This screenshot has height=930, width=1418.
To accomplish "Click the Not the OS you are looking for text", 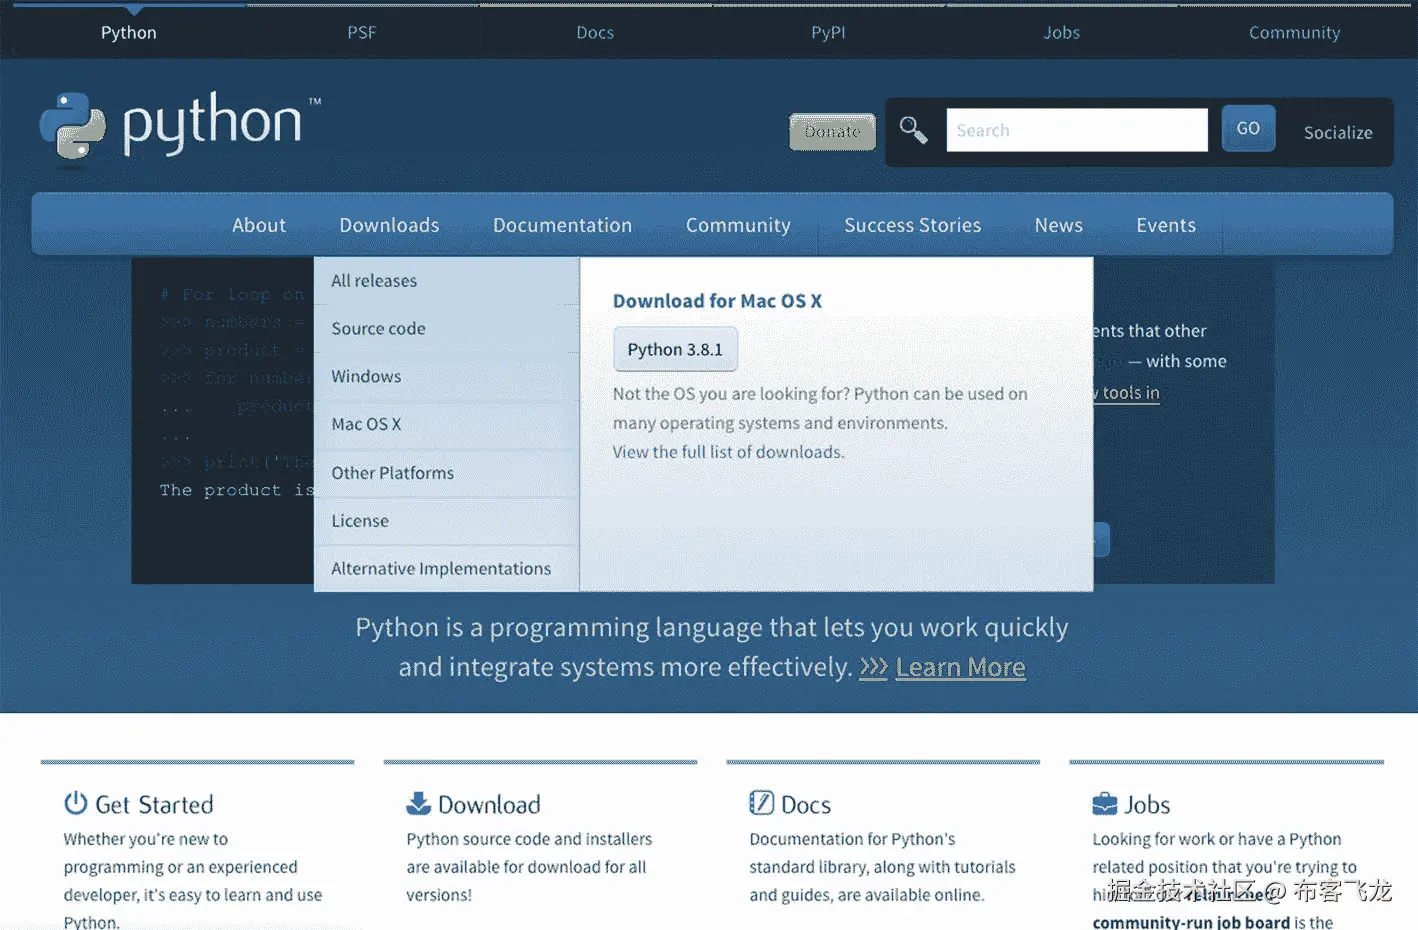I will pyautogui.click(x=820, y=408).
